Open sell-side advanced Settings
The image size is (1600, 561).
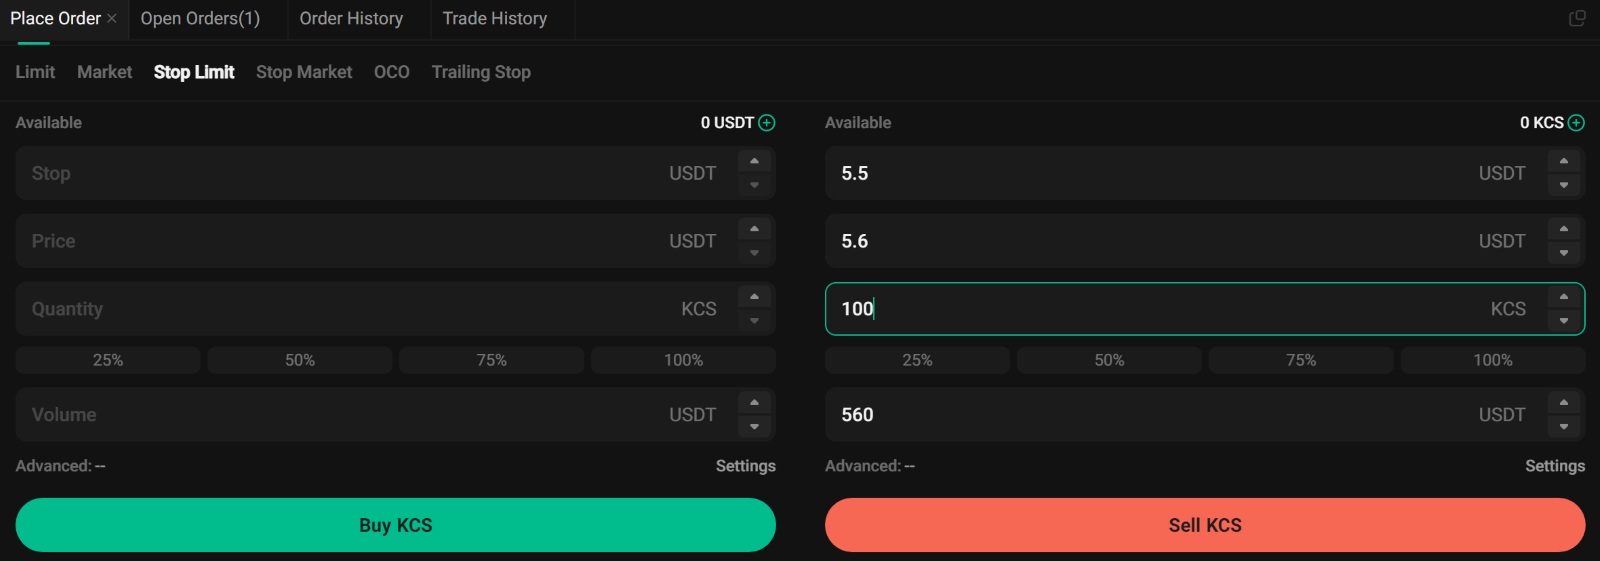coord(1555,466)
